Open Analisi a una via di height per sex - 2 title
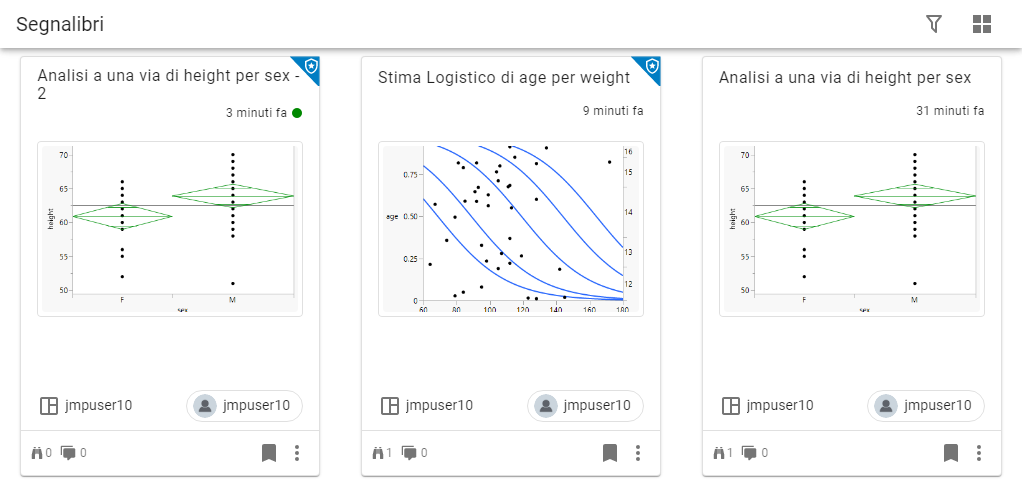The image size is (1022, 500). point(168,85)
